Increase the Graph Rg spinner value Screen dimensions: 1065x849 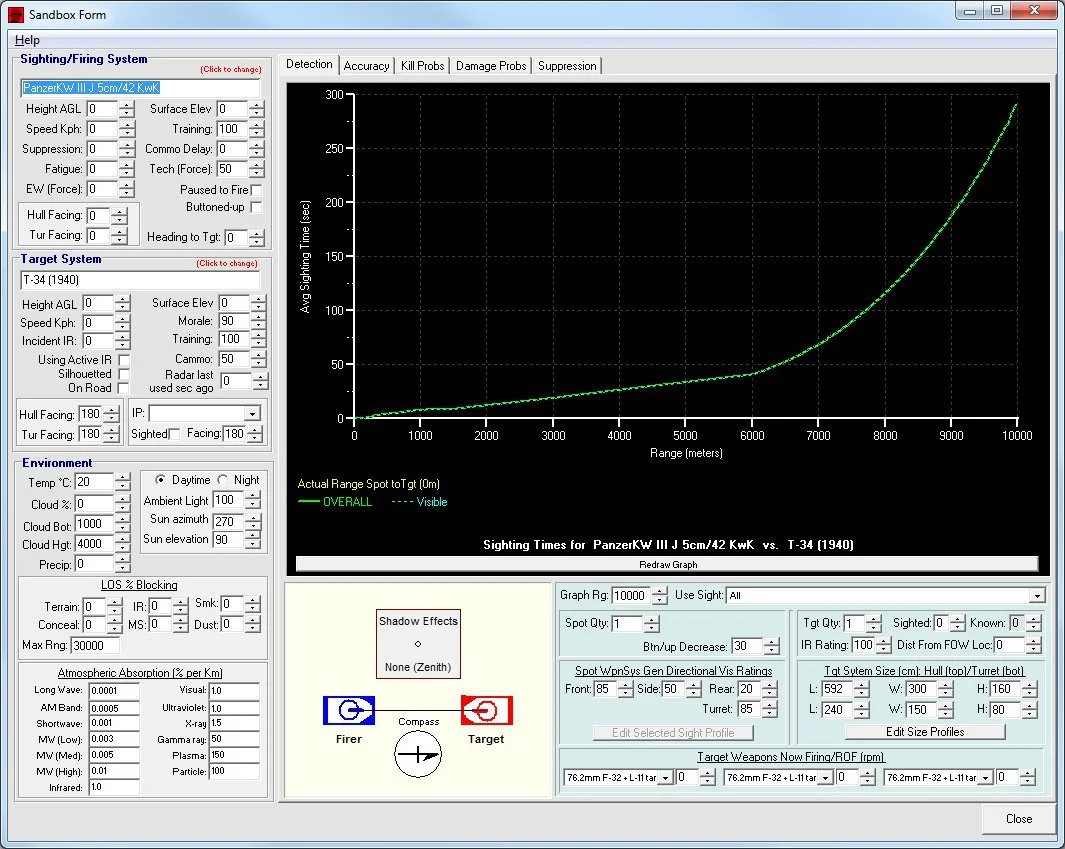pyautogui.click(x=659, y=591)
